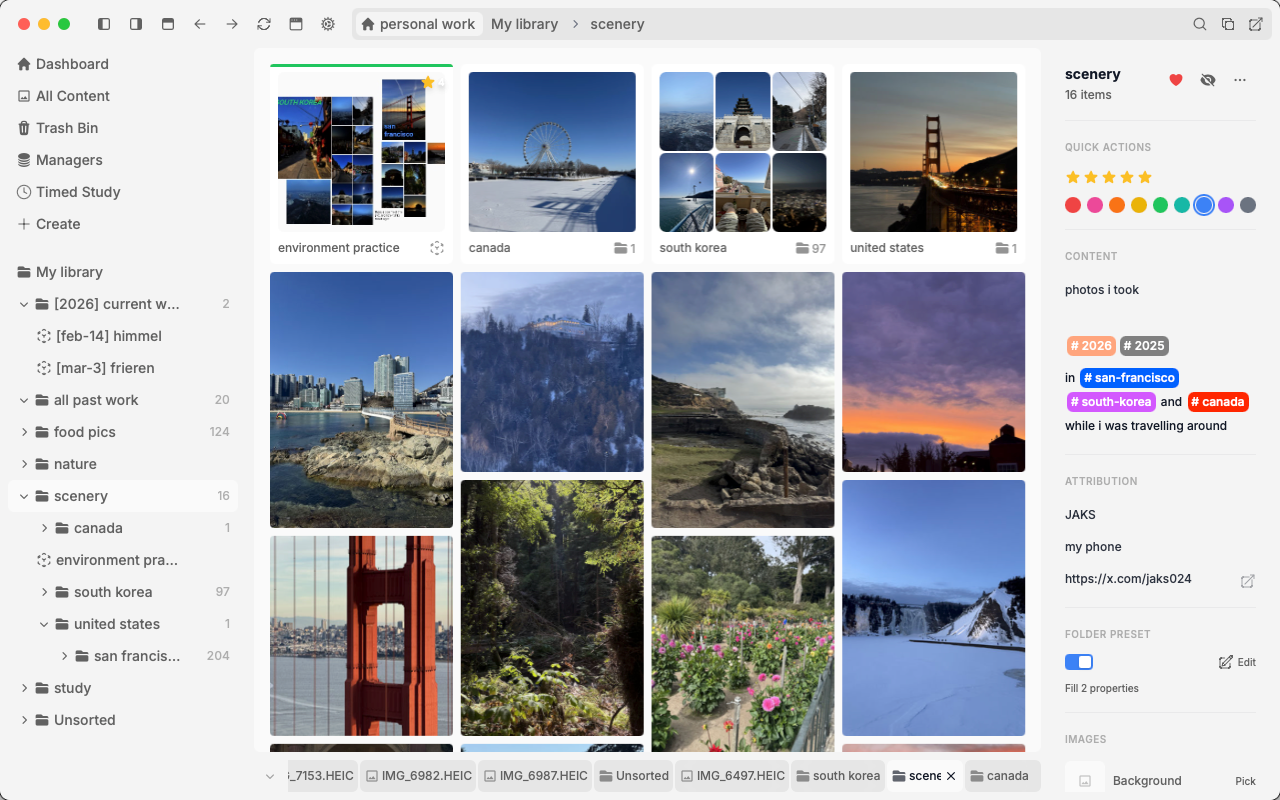Go to My library via breadcrumb
1280x800 pixels.
coord(524,23)
